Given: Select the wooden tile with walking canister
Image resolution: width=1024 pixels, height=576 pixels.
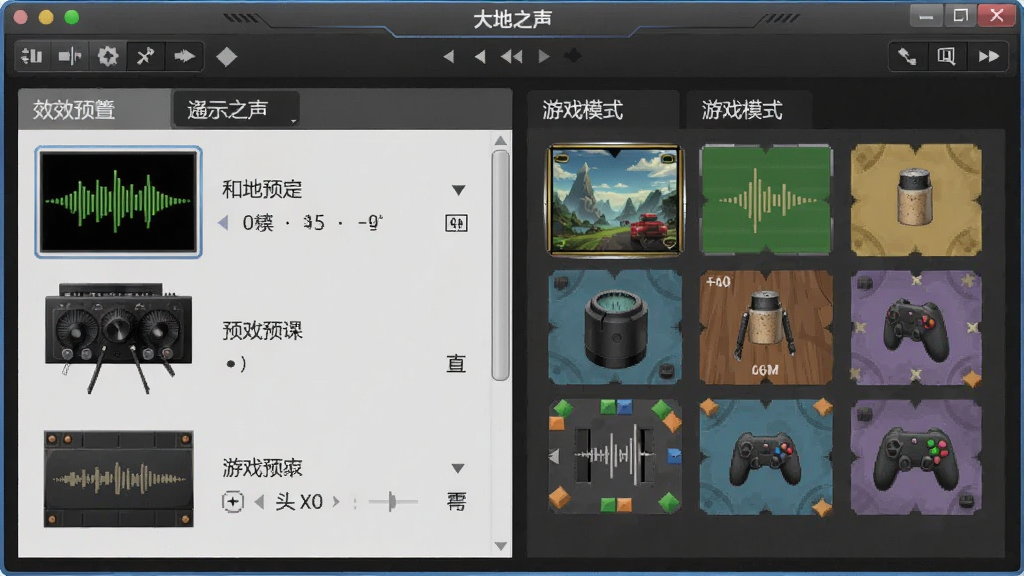Looking at the screenshot, I should point(766,327).
